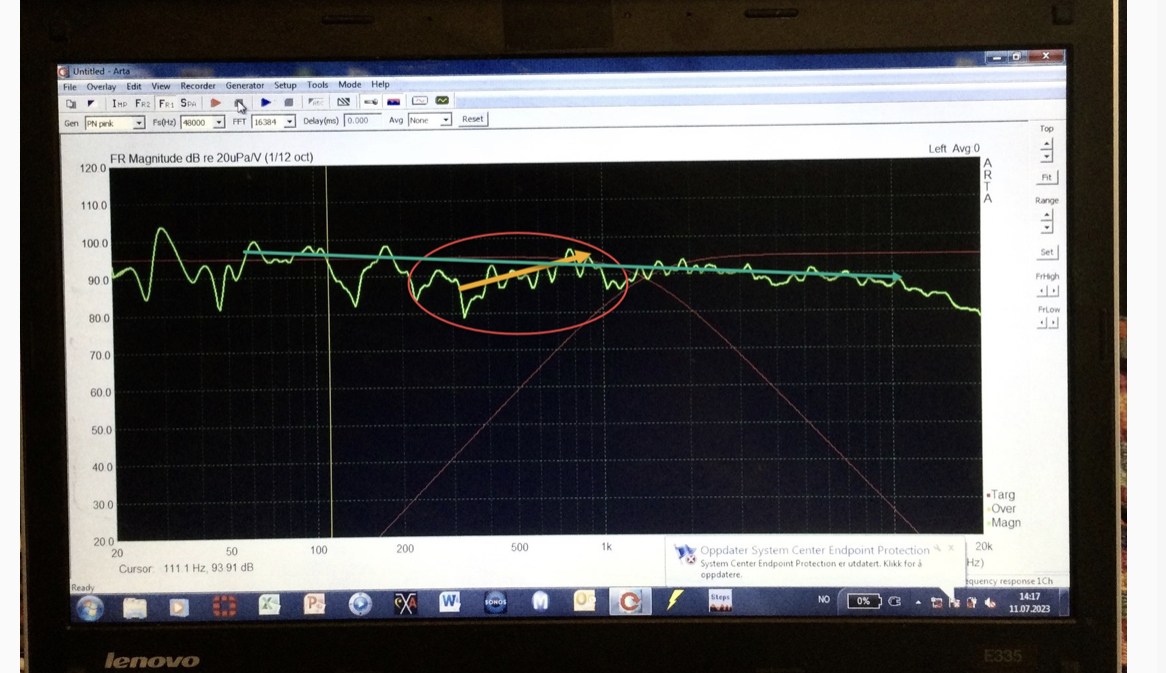Expand the FFT size dropdown
Screen dimensions: 1166x673
click(x=289, y=122)
